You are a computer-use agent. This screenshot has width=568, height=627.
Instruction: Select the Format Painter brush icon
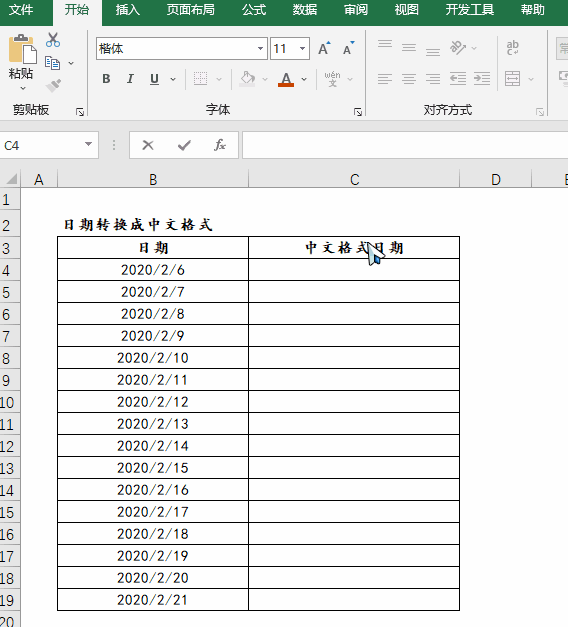(x=53, y=85)
